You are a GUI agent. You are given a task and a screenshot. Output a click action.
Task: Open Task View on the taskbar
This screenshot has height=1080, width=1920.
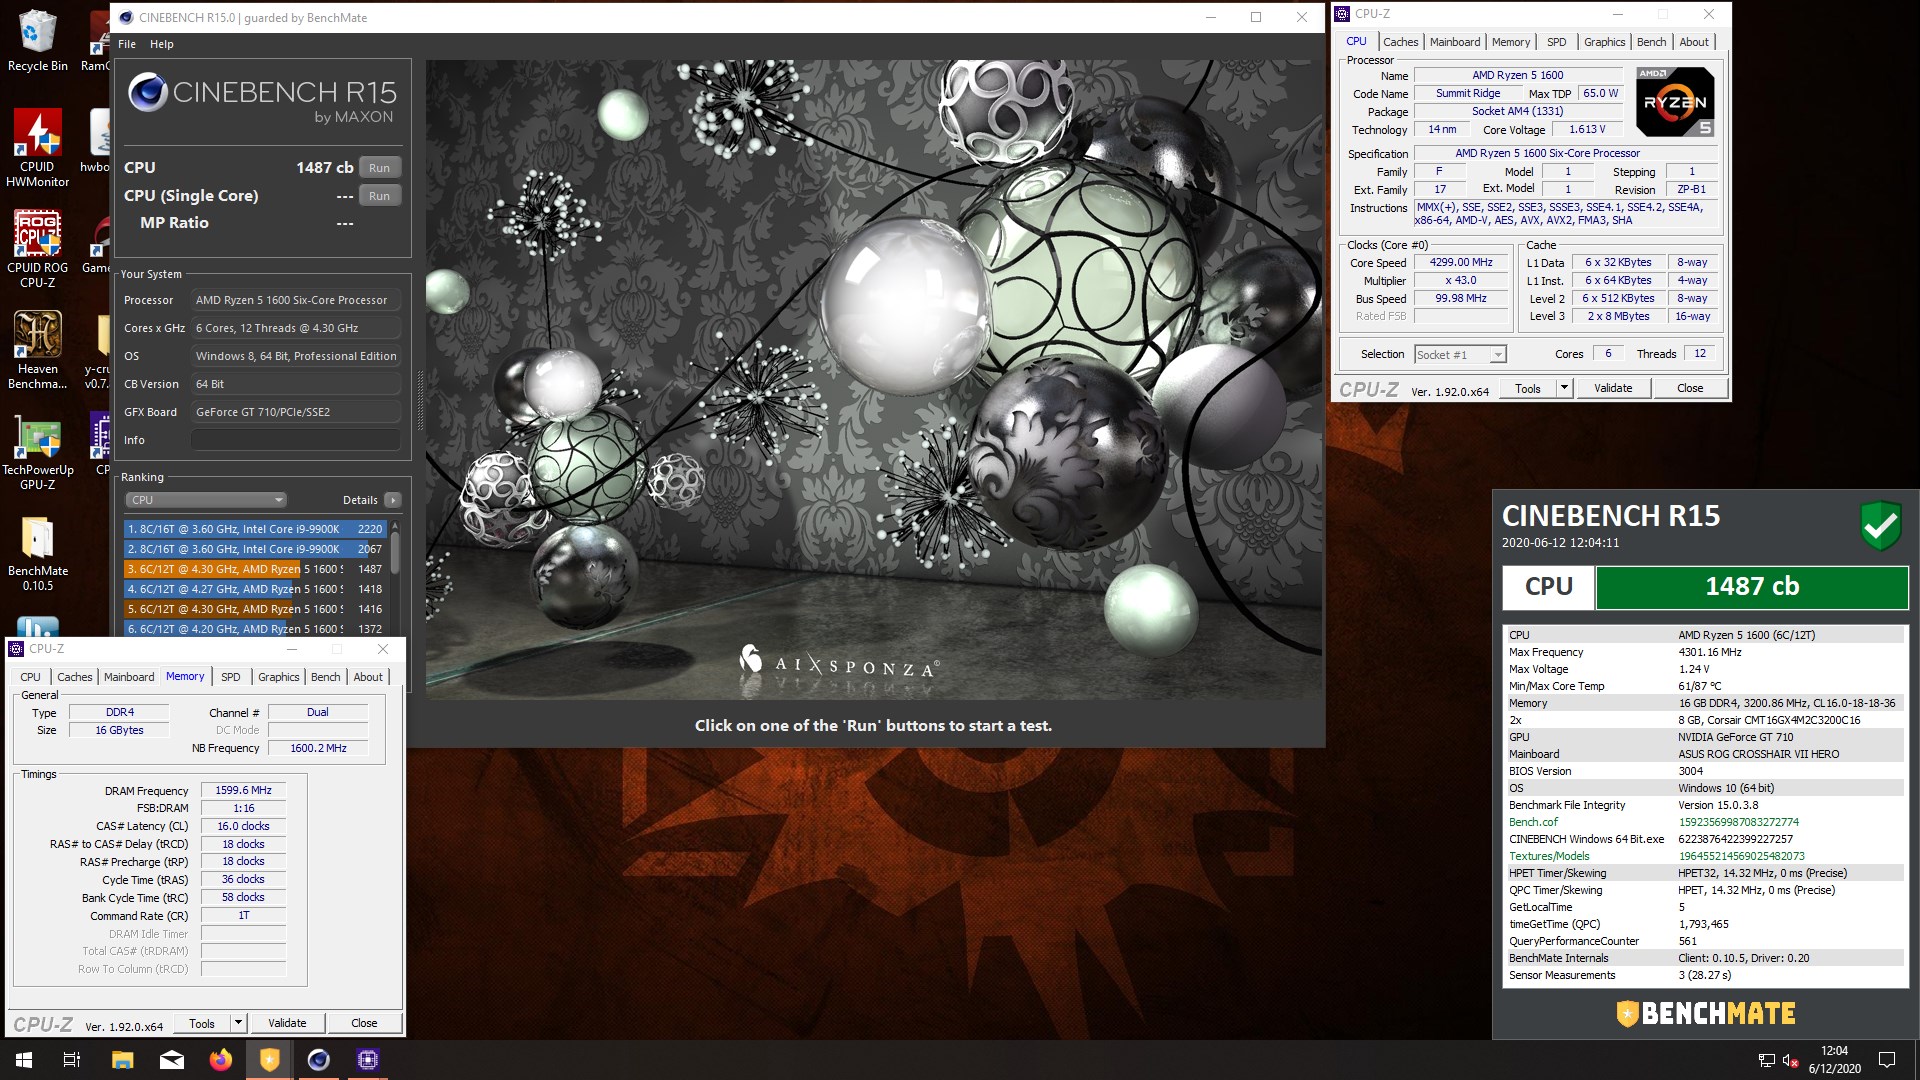[72, 1060]
